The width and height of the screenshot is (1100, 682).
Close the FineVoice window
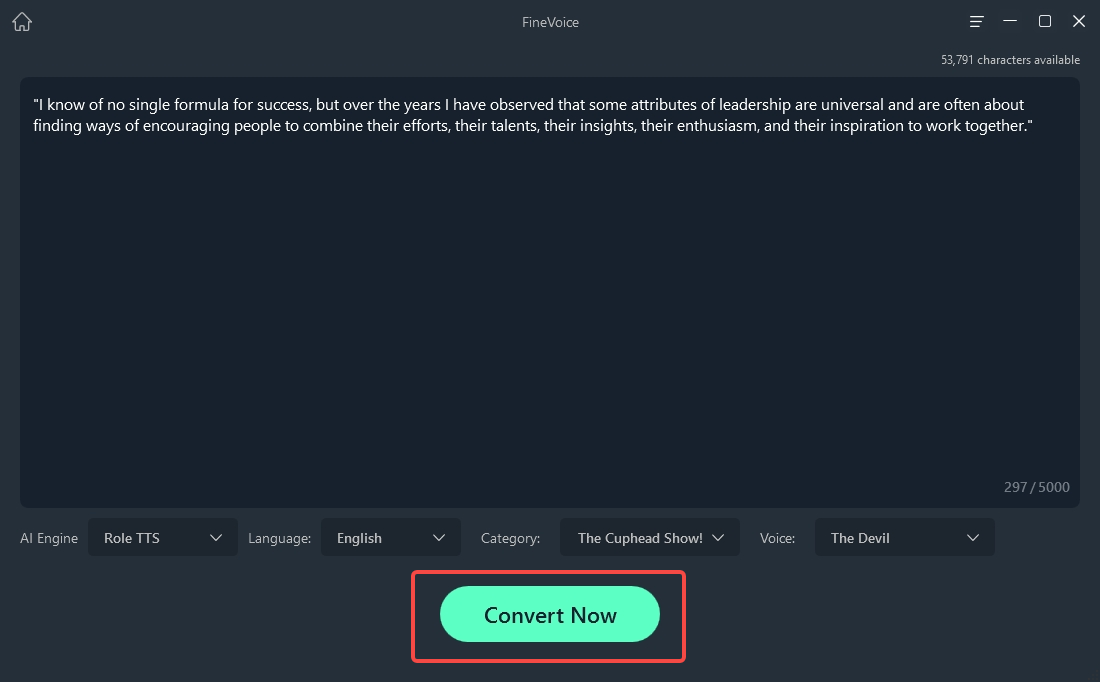(1079, 22)
